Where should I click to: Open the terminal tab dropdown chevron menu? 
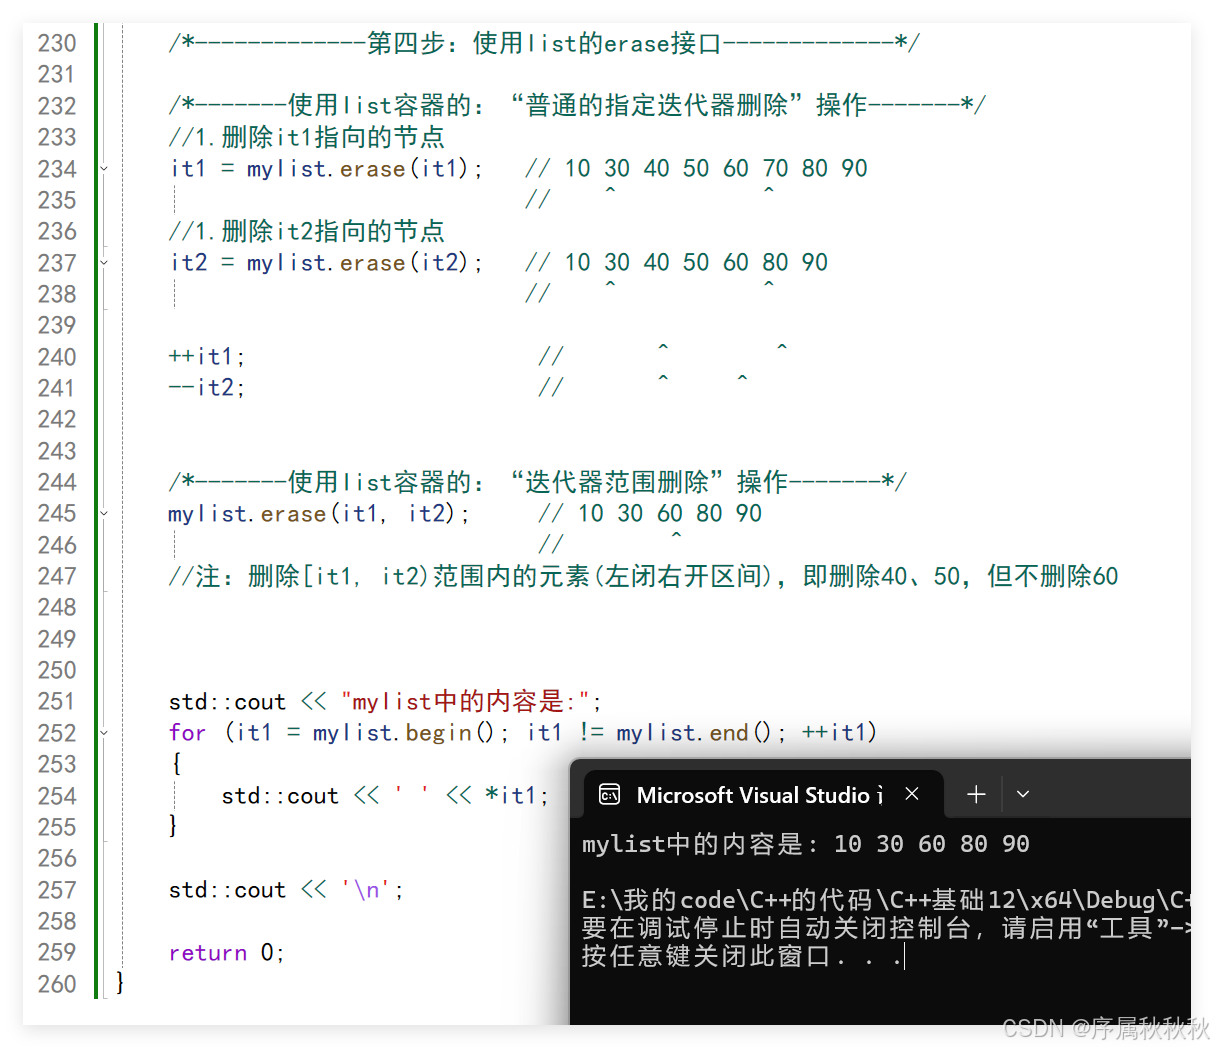pyautogui.click(x=1022, y=794)
